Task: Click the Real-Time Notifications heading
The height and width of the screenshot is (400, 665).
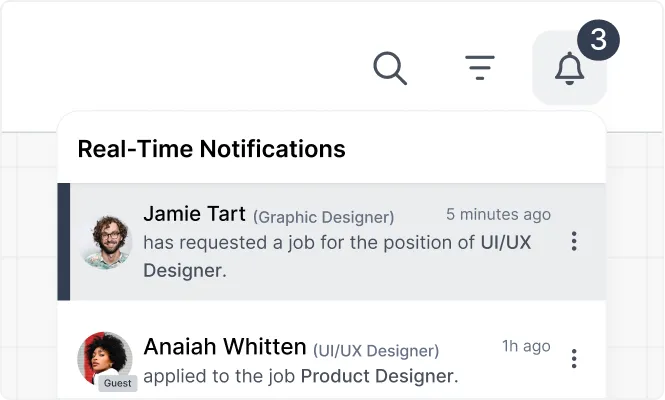Action: pyautogui.click(x=211, y=149)
